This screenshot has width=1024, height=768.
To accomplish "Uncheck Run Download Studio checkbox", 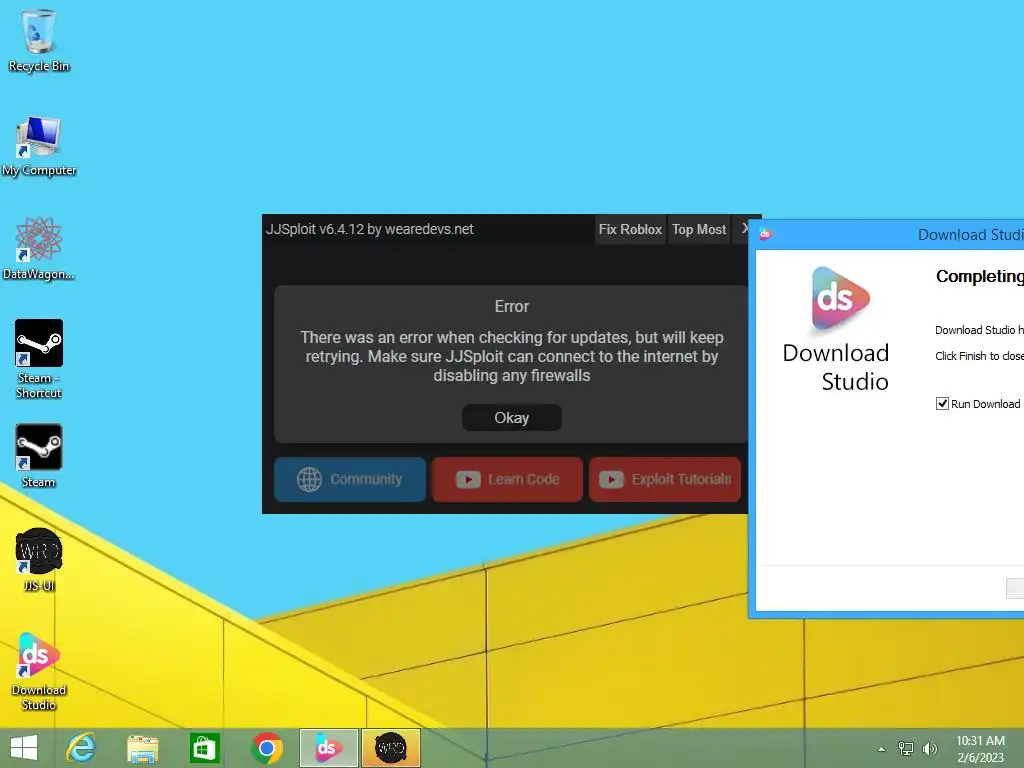I will pos(942,404).
